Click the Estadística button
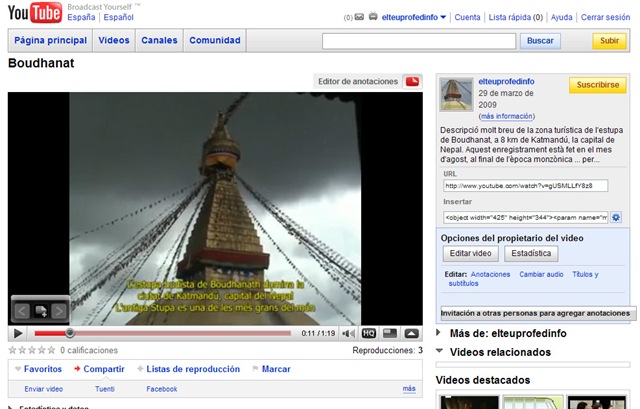 tap(531, 253)
